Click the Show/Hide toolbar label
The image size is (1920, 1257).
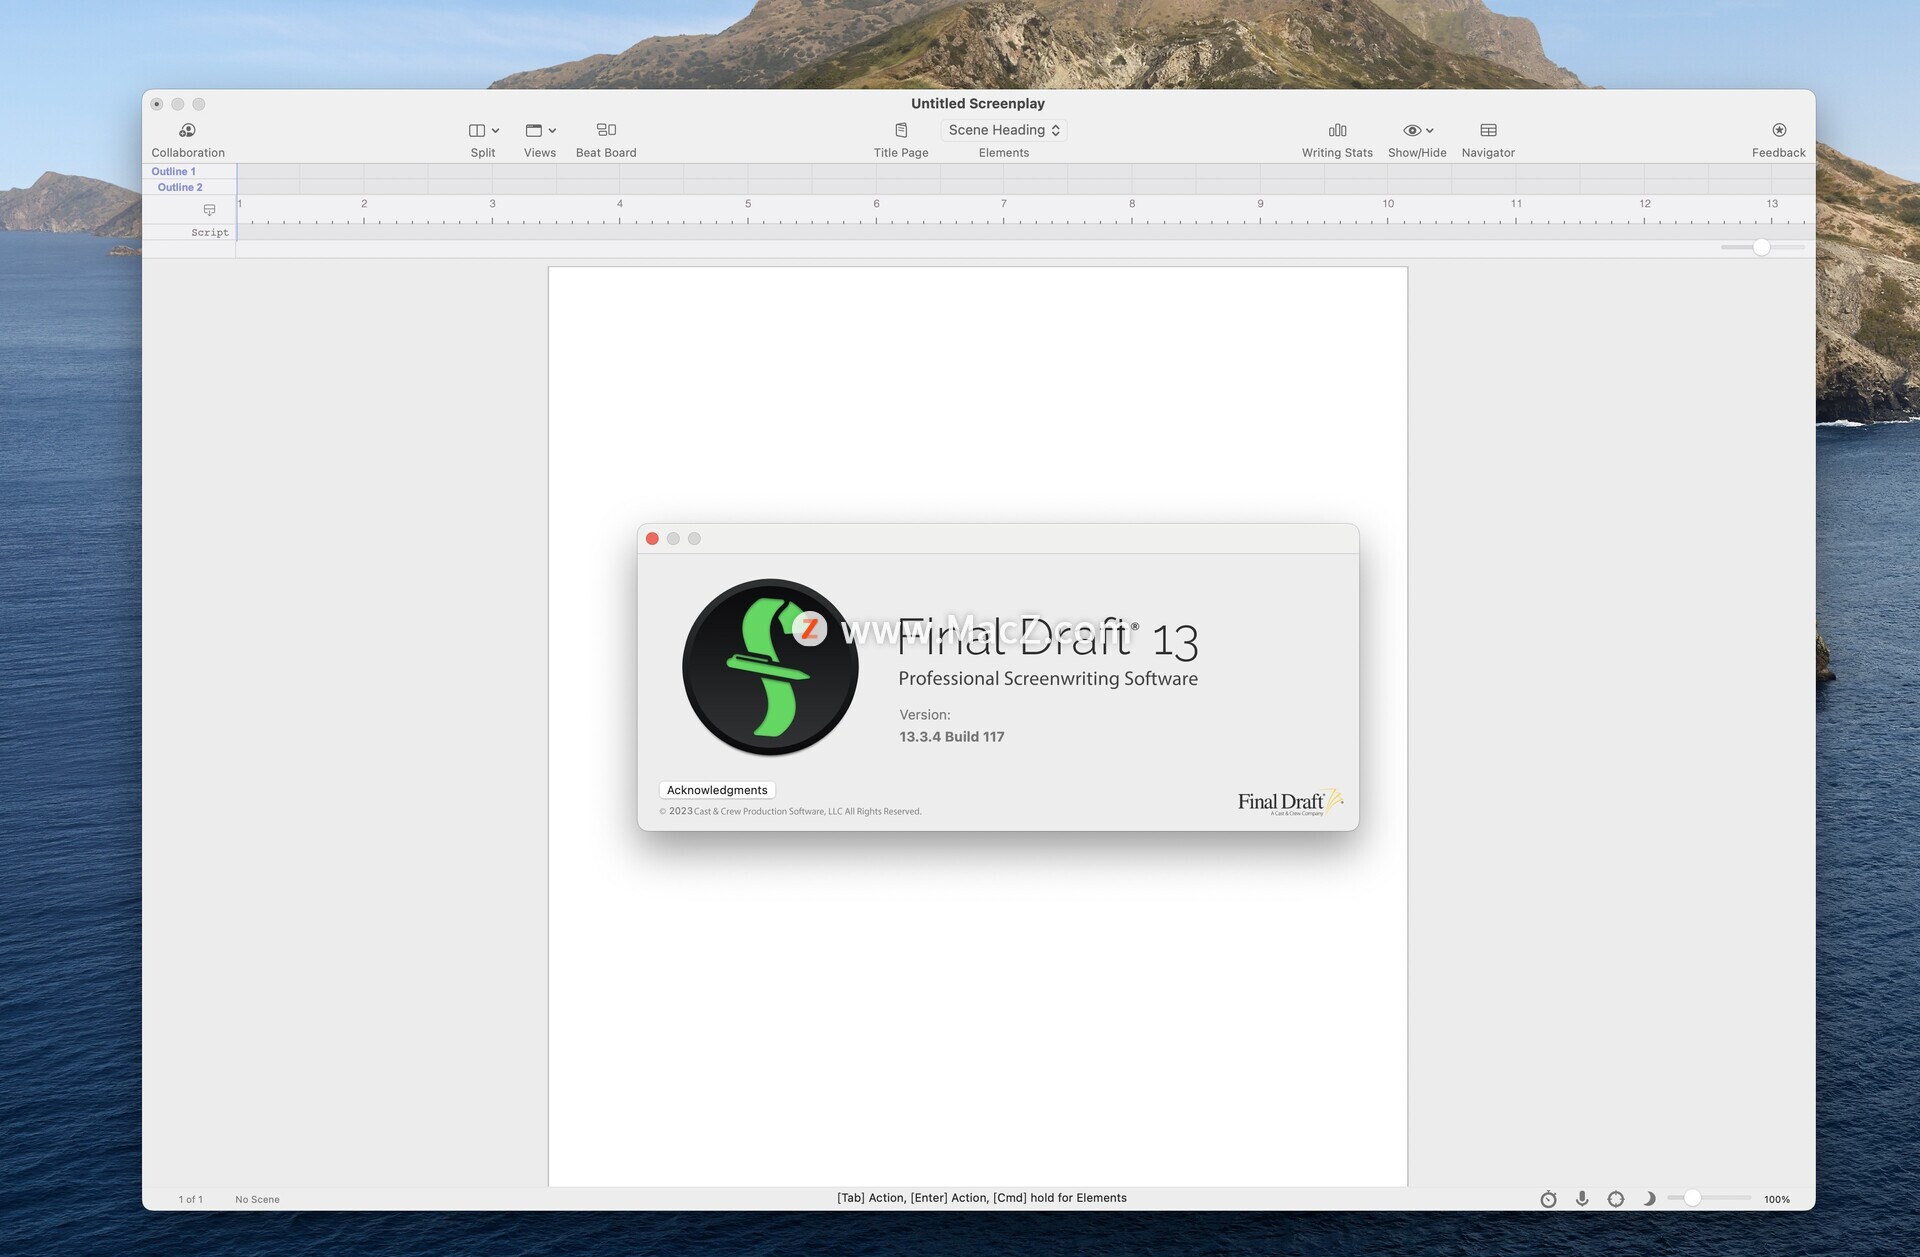(1417, 153)
